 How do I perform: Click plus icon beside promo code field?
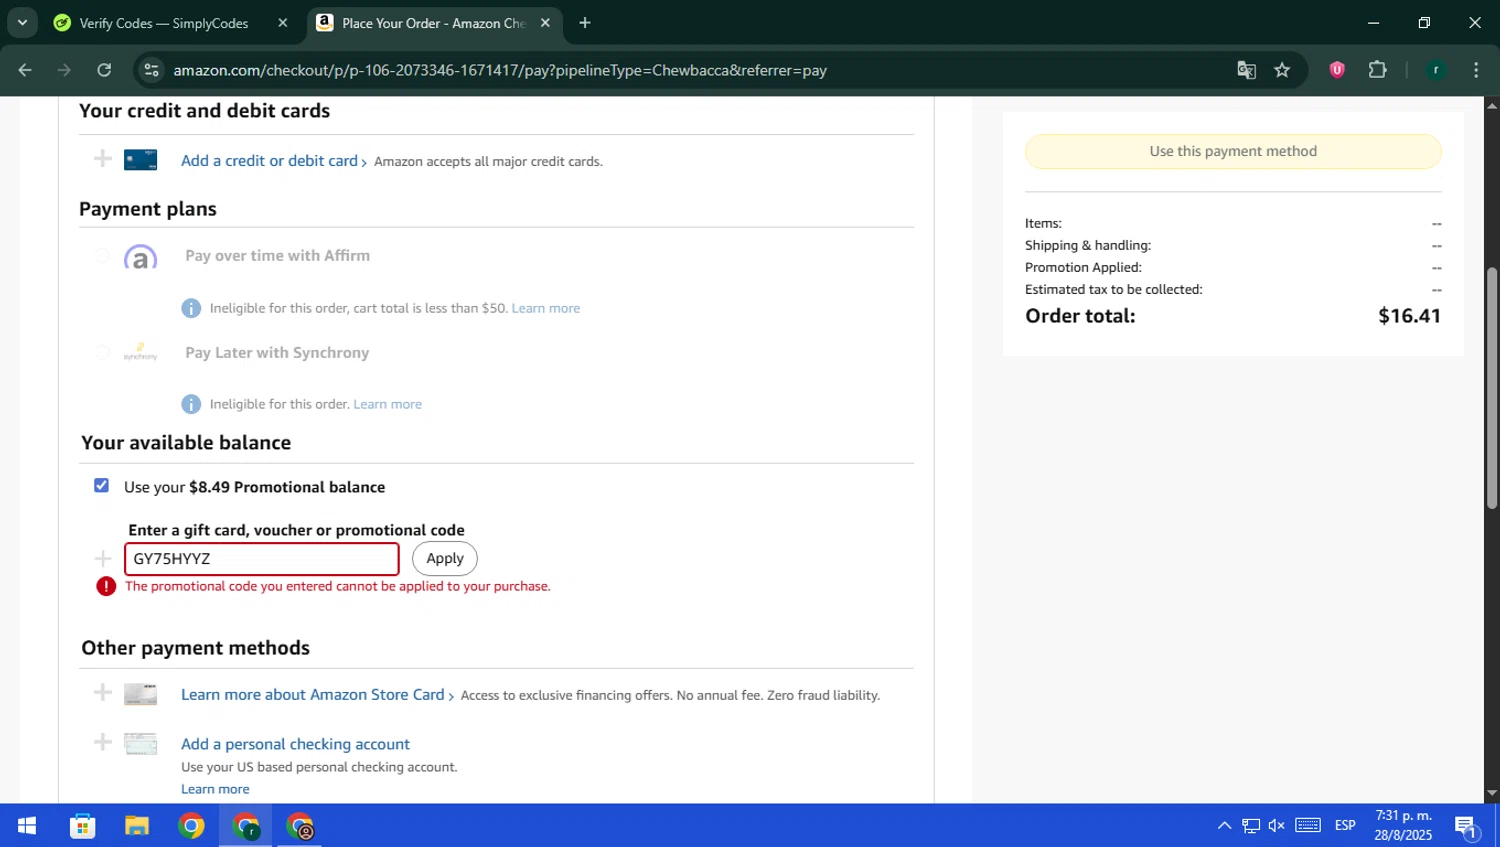pos(102,558)
